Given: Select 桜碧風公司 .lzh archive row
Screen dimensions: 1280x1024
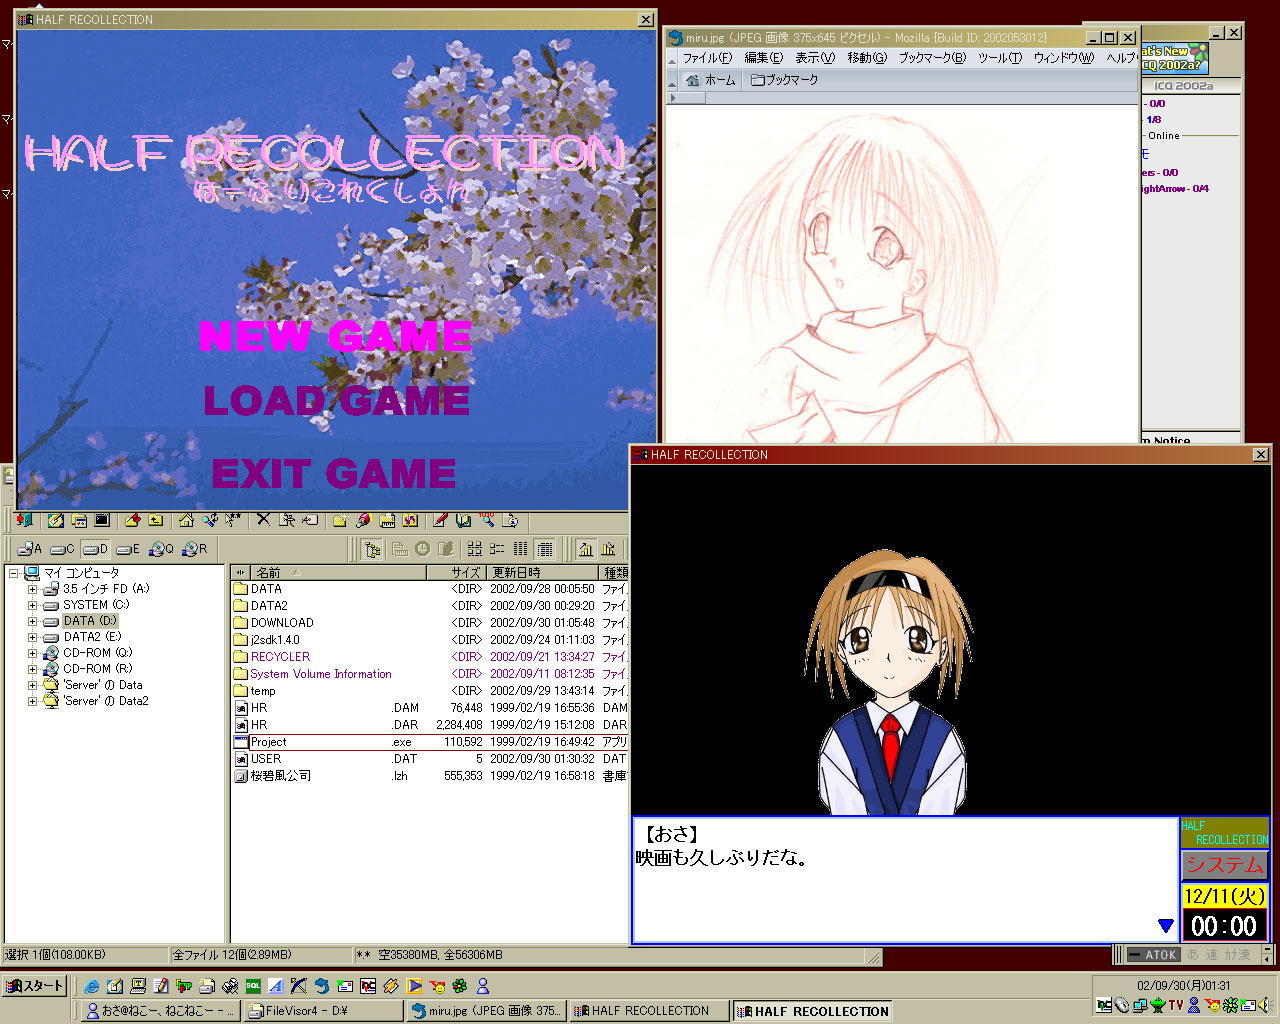Looking at the screenshot, I should pyautogui.click(x=430, y=776).
